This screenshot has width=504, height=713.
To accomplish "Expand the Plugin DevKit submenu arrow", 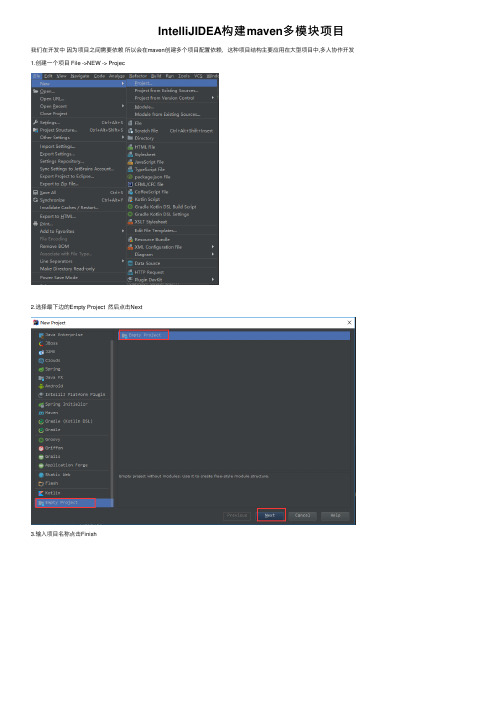I will point(212,279).
